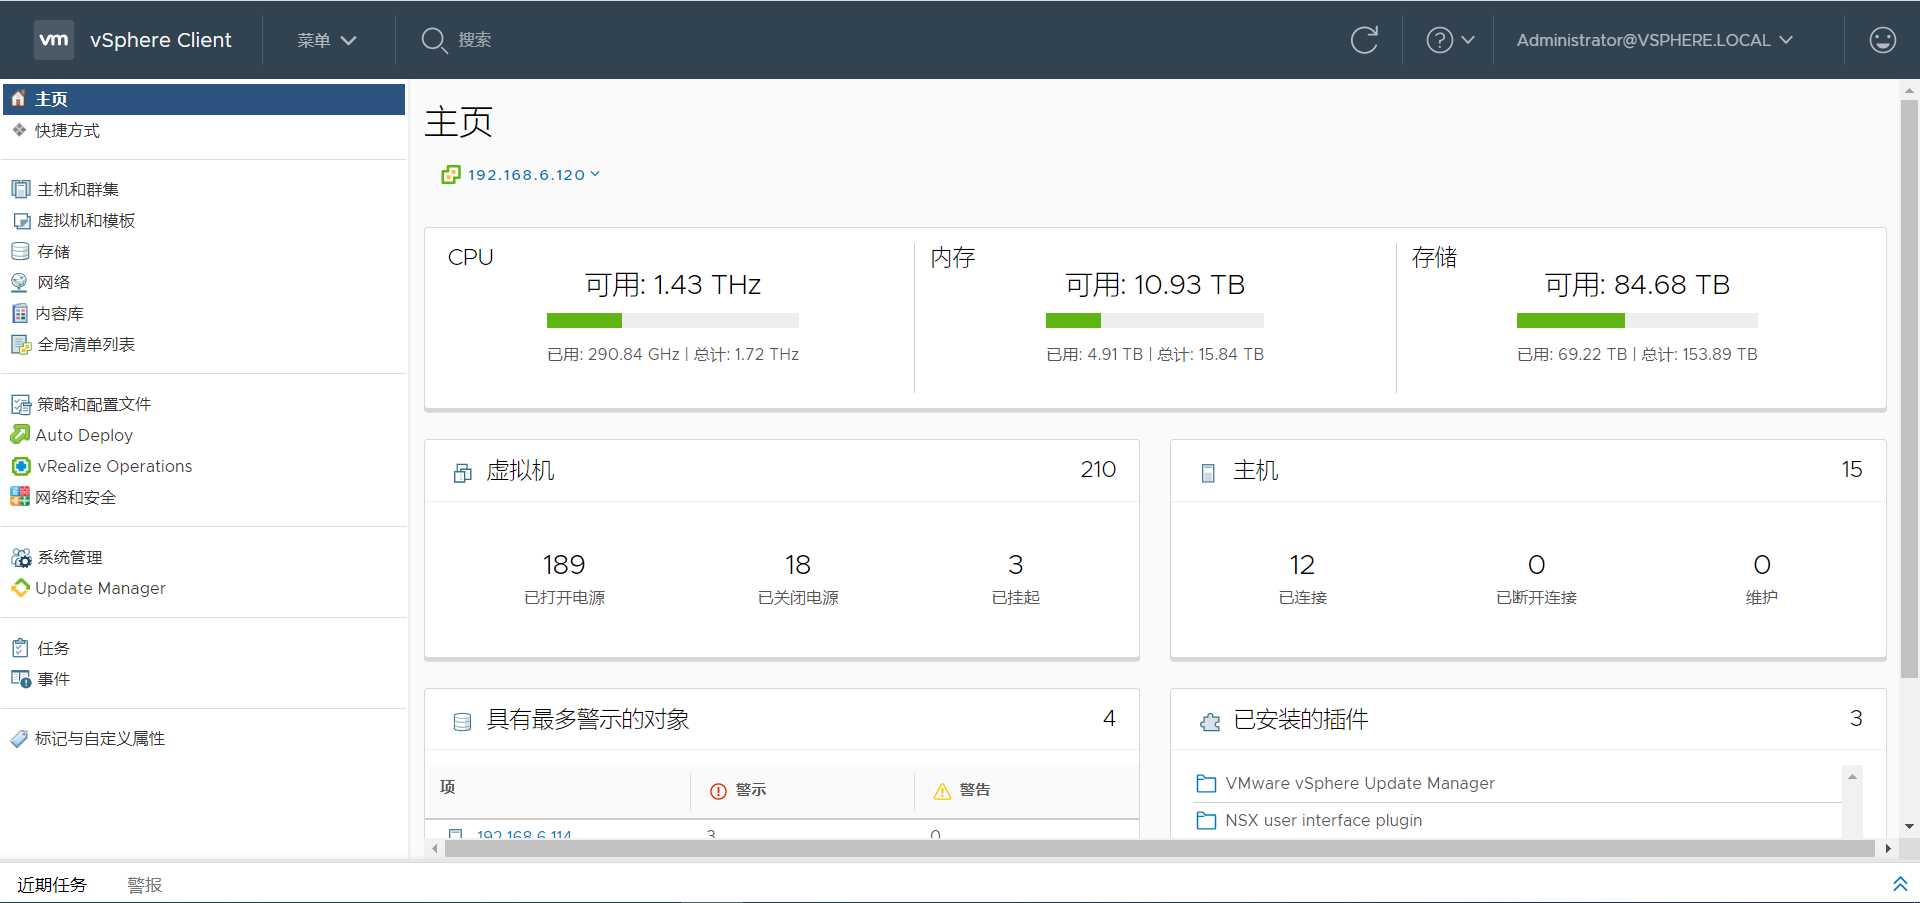Open vRealize Operations in sidebar
The image size is (1920, 903).
(x=115, y=466)
